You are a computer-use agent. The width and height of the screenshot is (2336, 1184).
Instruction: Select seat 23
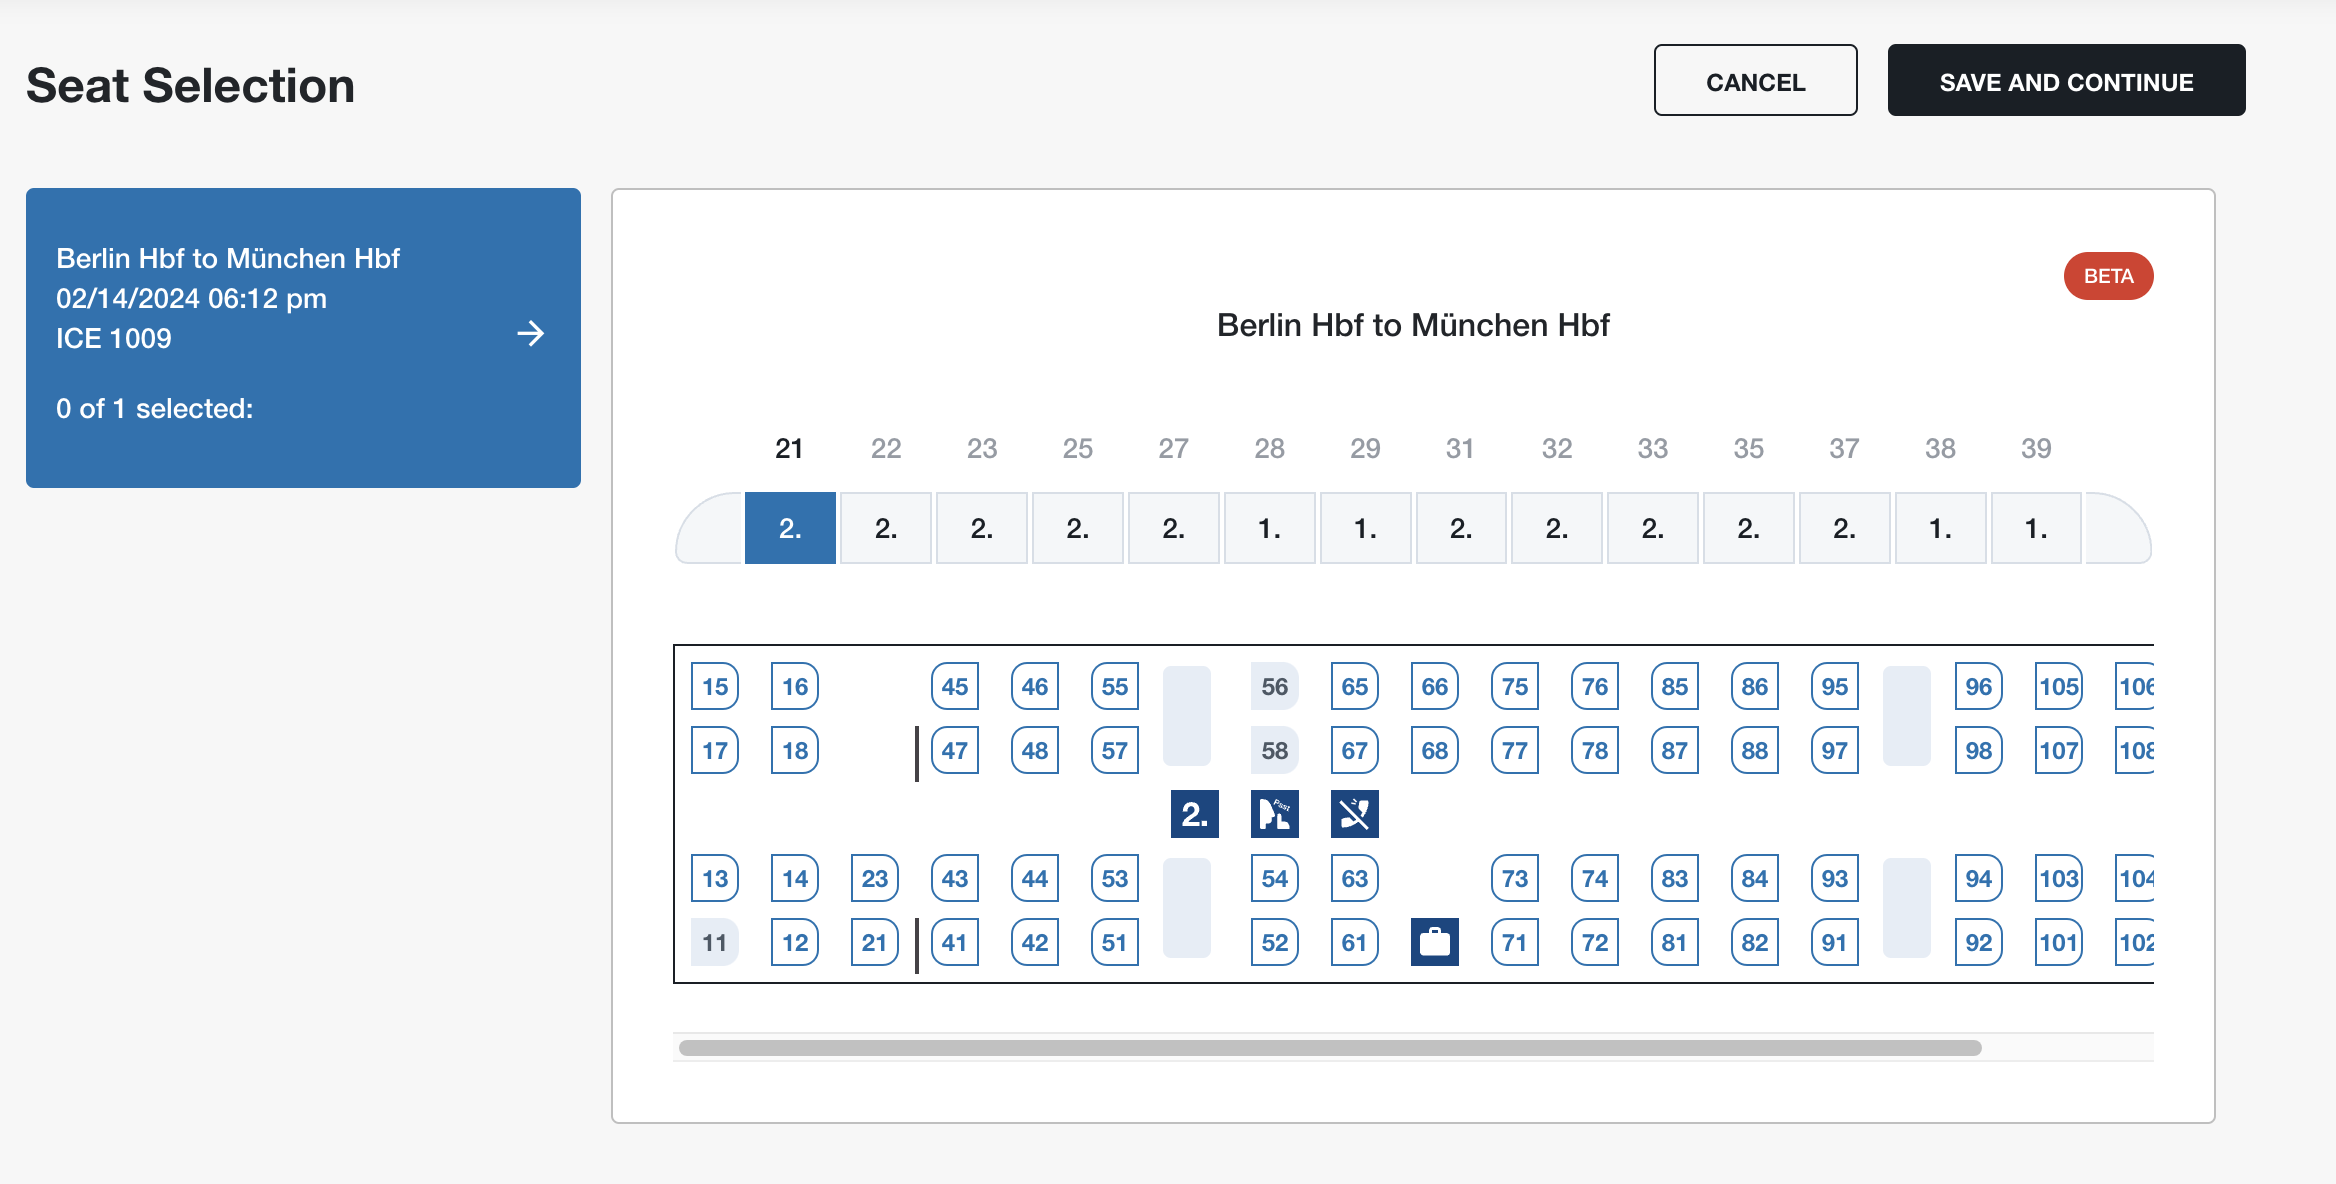point(875,878)
